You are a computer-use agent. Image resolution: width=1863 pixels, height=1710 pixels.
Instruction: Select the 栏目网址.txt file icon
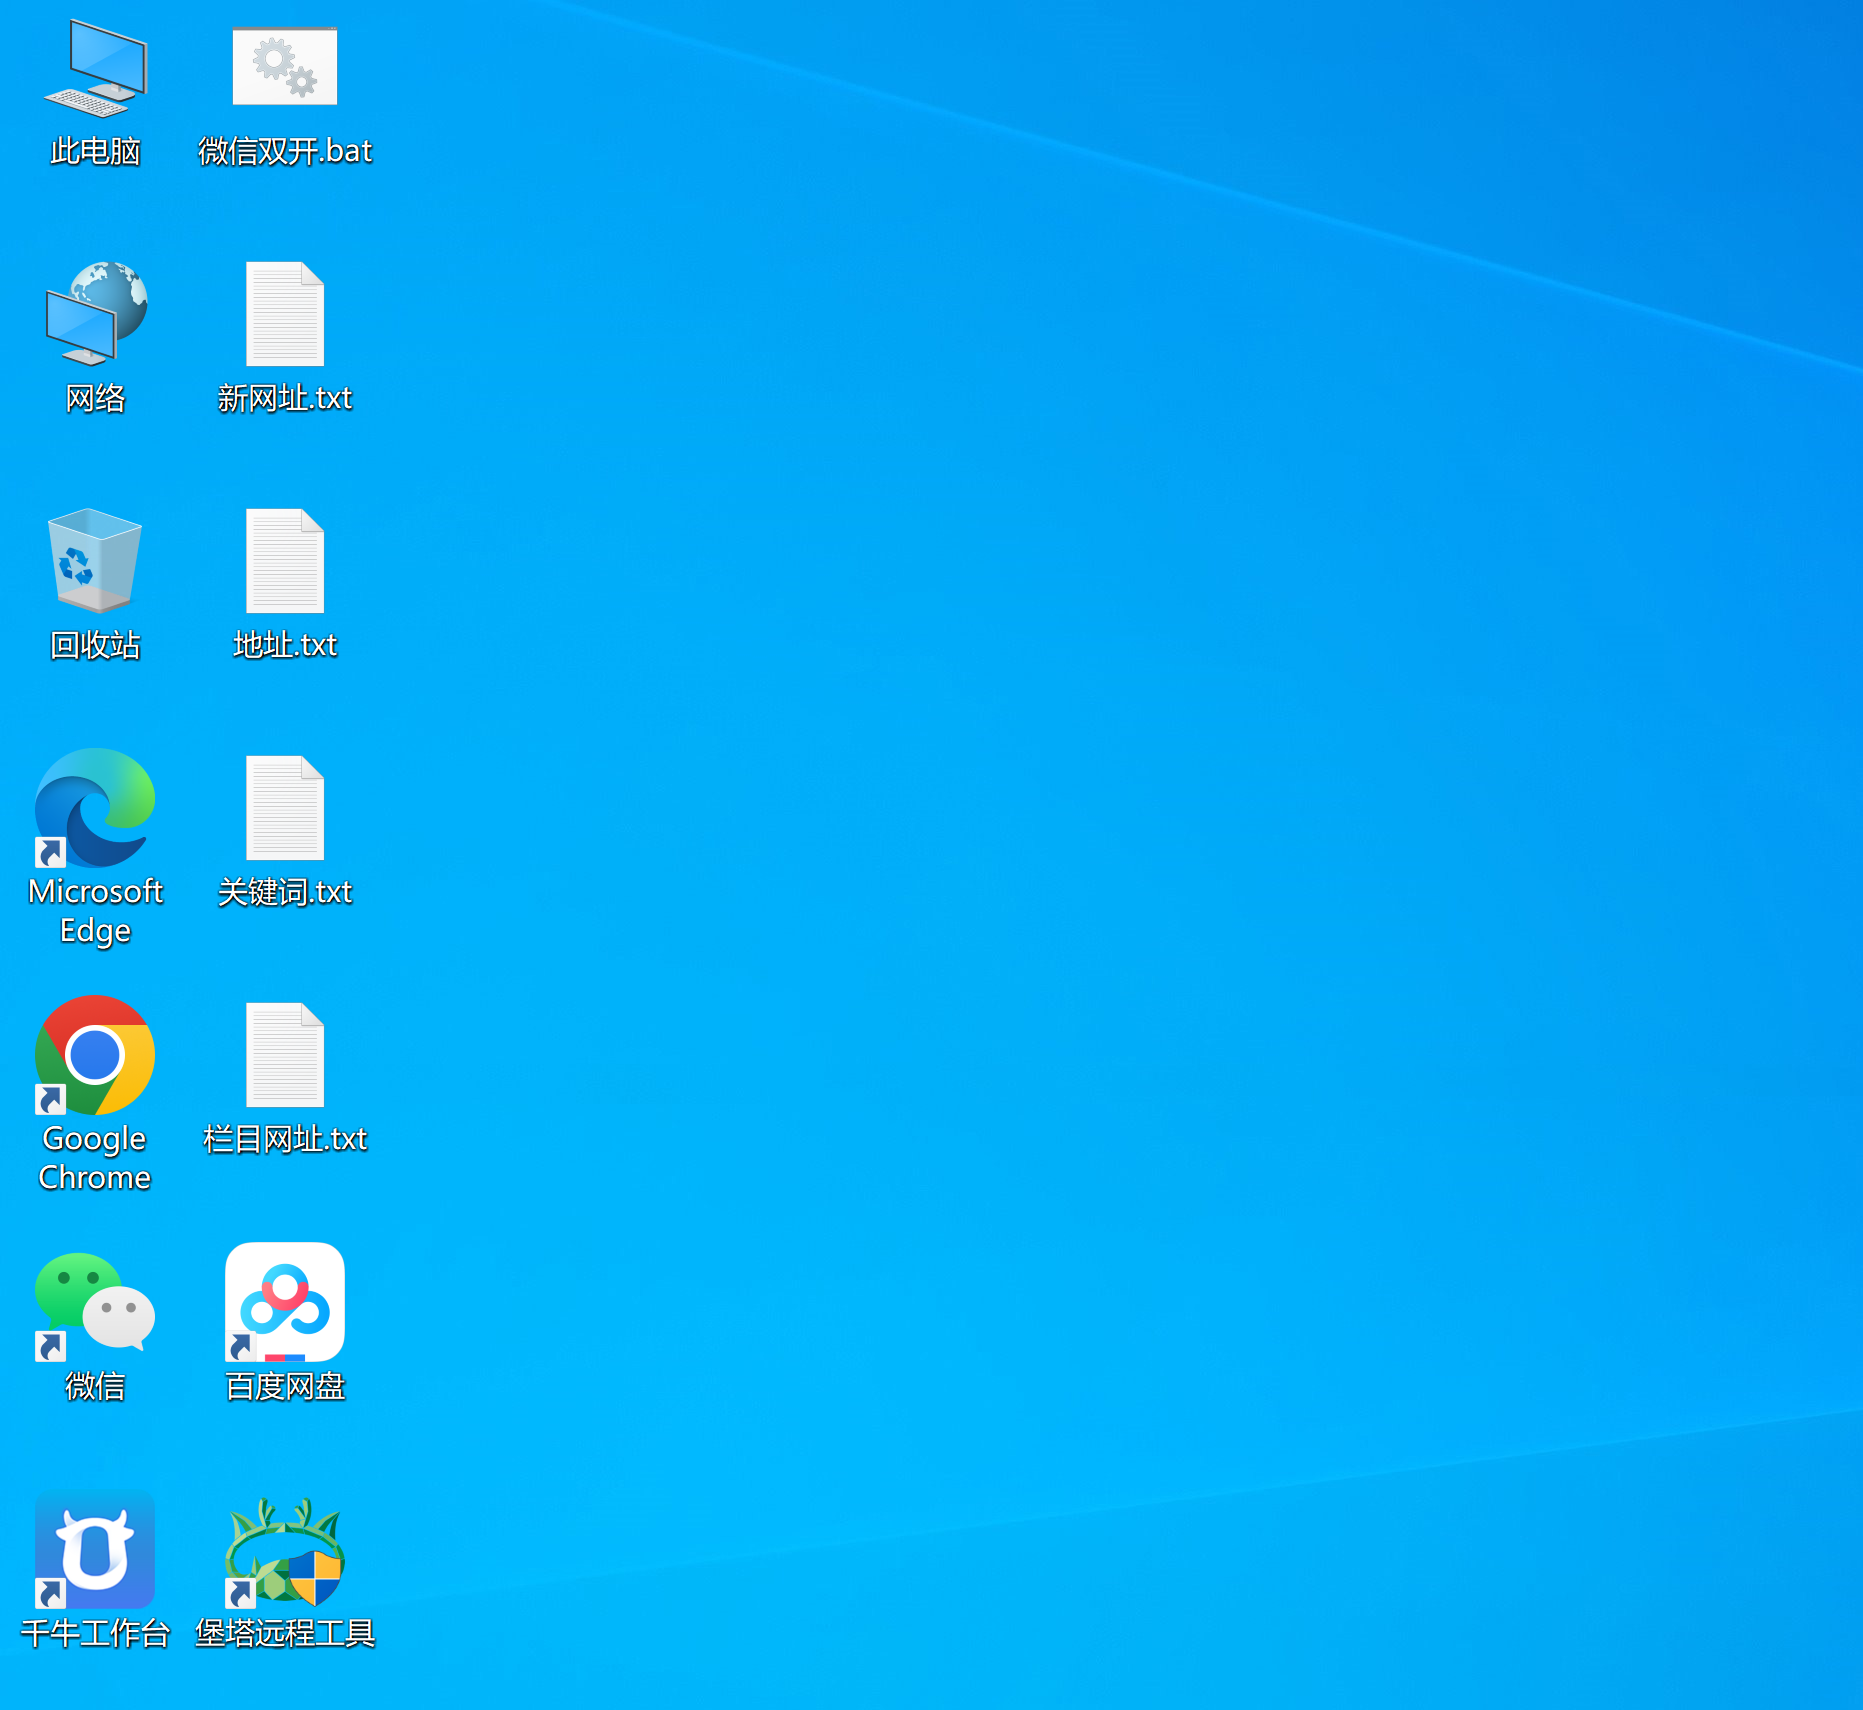pos(285,1055)
